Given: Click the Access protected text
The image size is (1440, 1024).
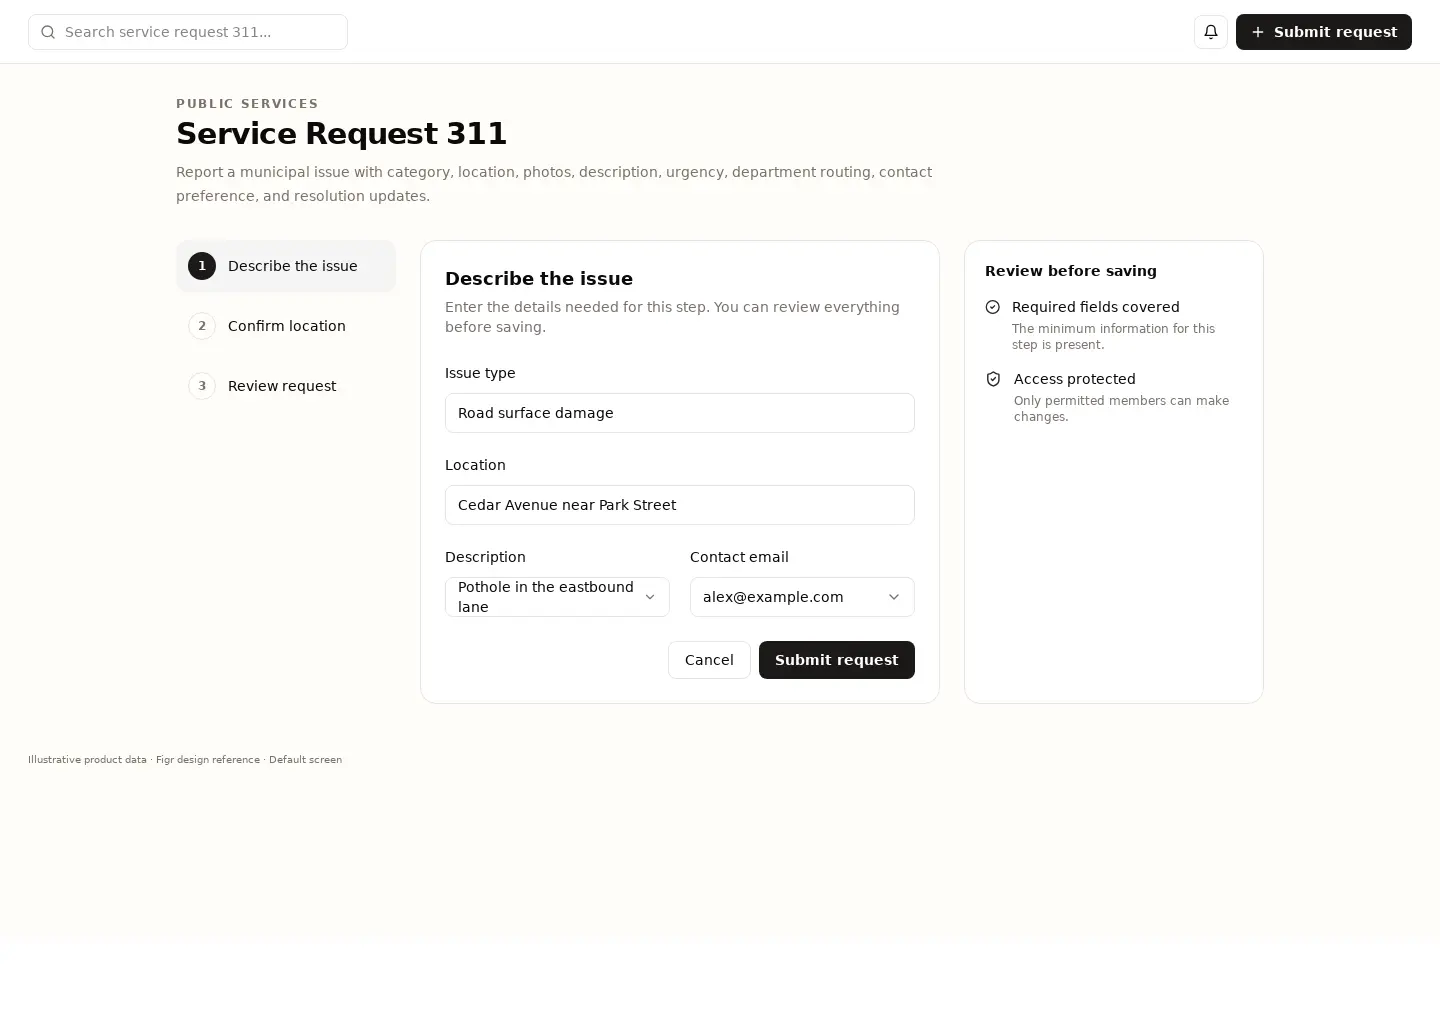Looking at the screenshot, I should click(x=1075, y=379).
